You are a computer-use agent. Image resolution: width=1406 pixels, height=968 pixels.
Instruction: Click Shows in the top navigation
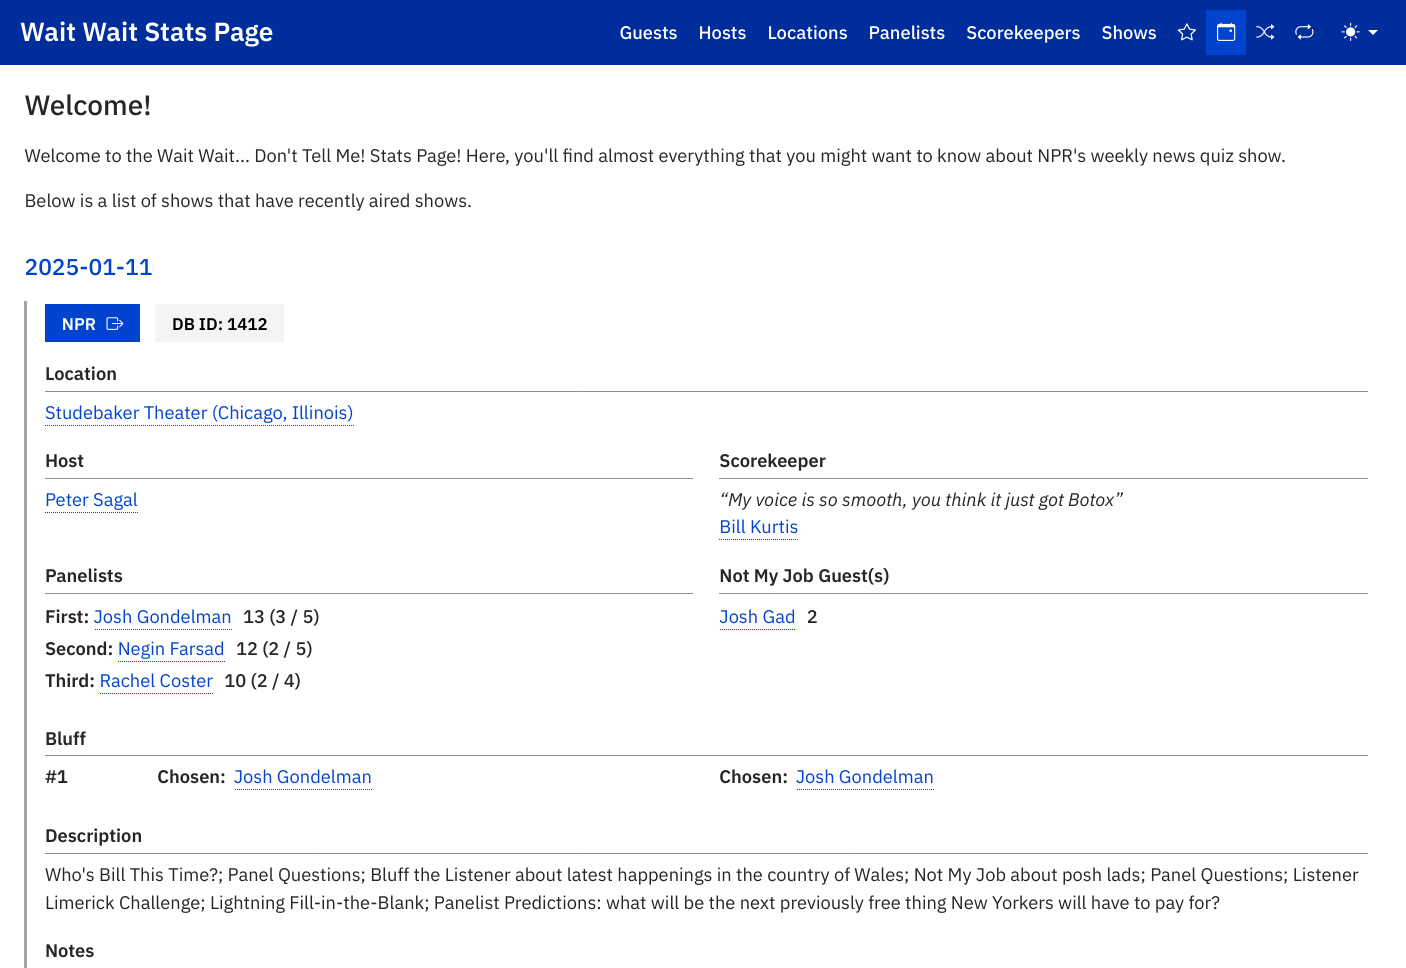1128,33
